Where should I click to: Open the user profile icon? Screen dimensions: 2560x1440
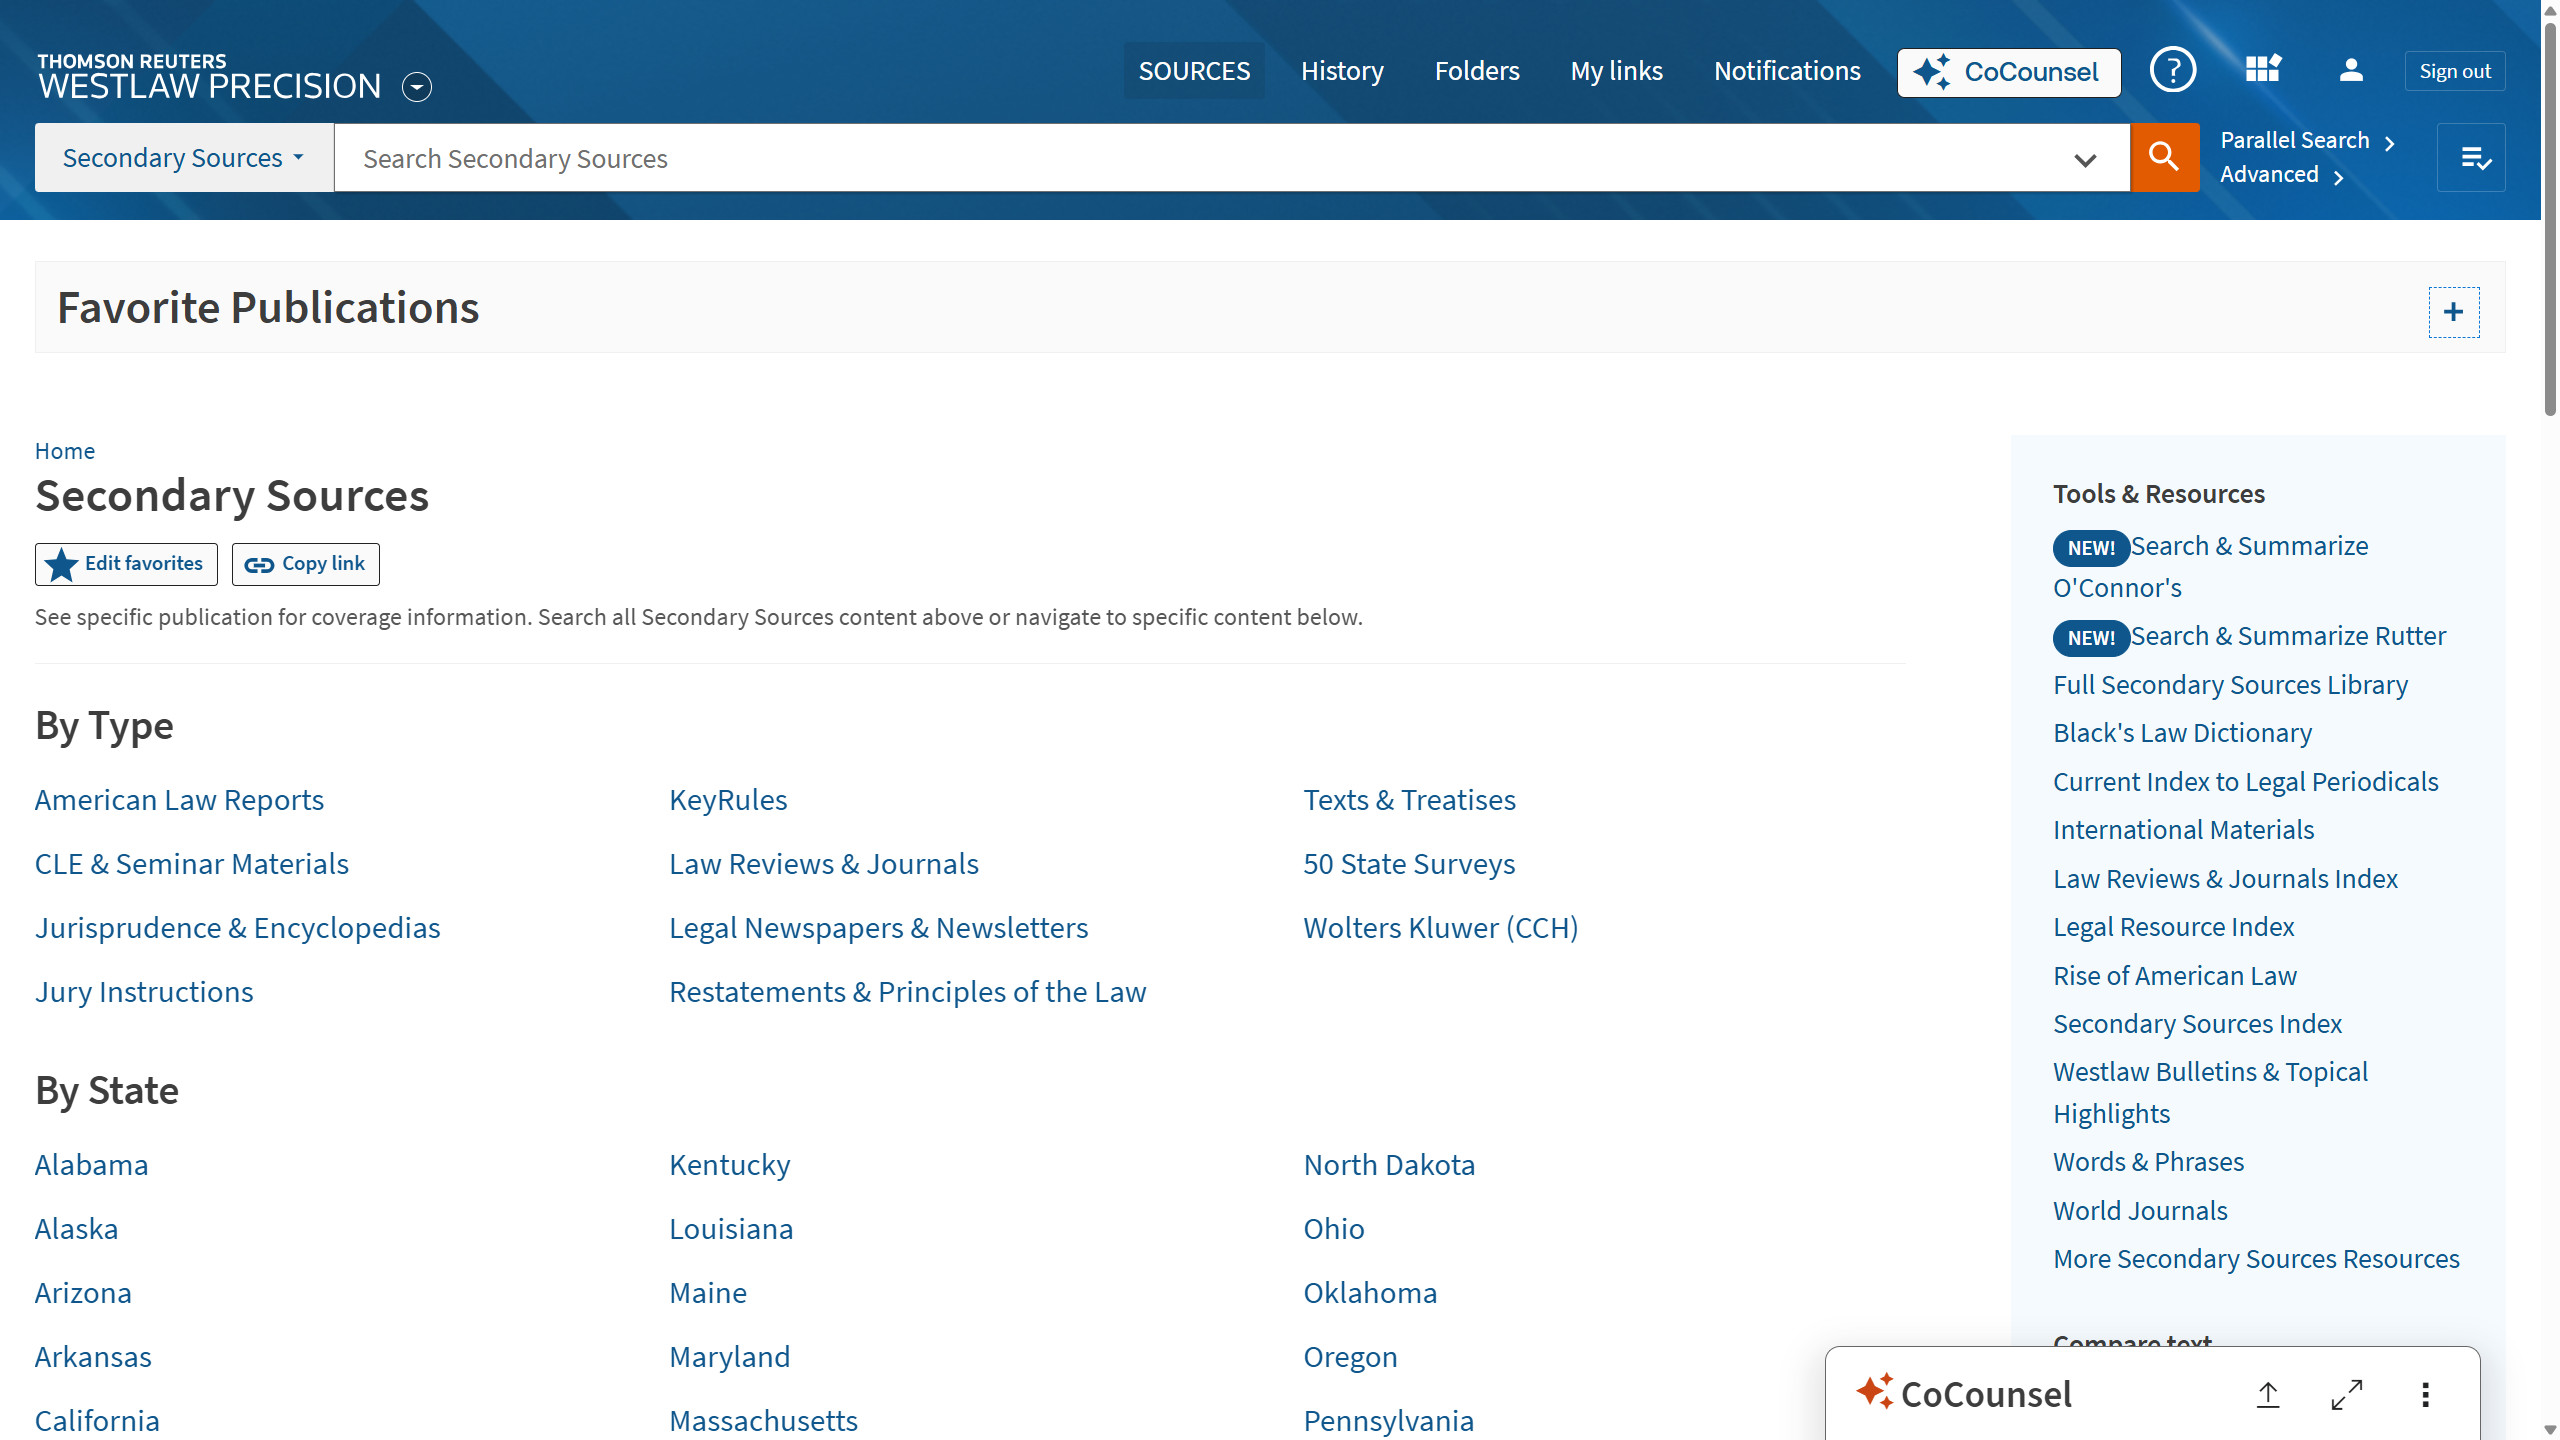(2351, 70)
